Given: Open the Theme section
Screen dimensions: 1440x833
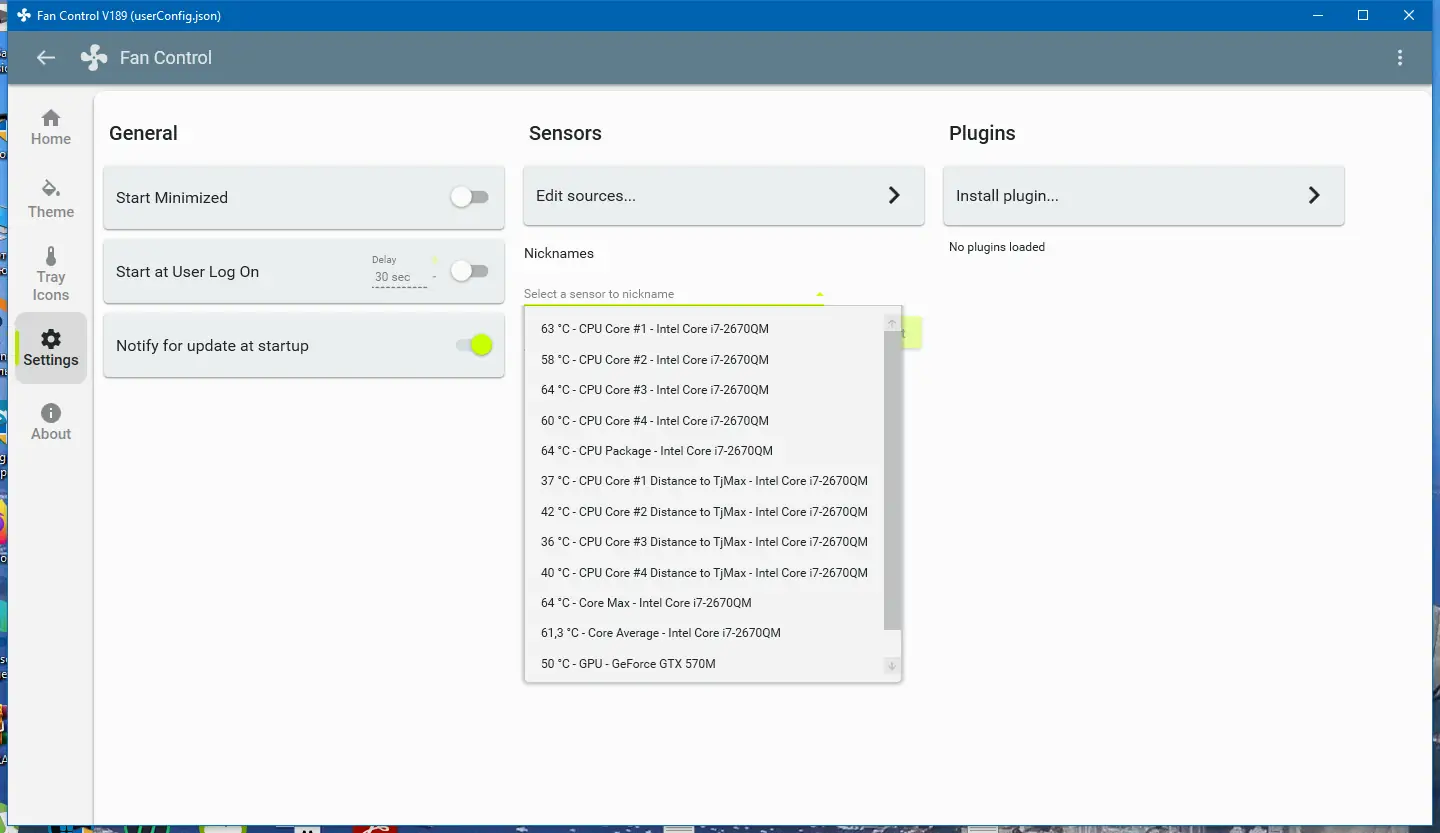Looking at the screenshot, I should (x=51, y=199).
